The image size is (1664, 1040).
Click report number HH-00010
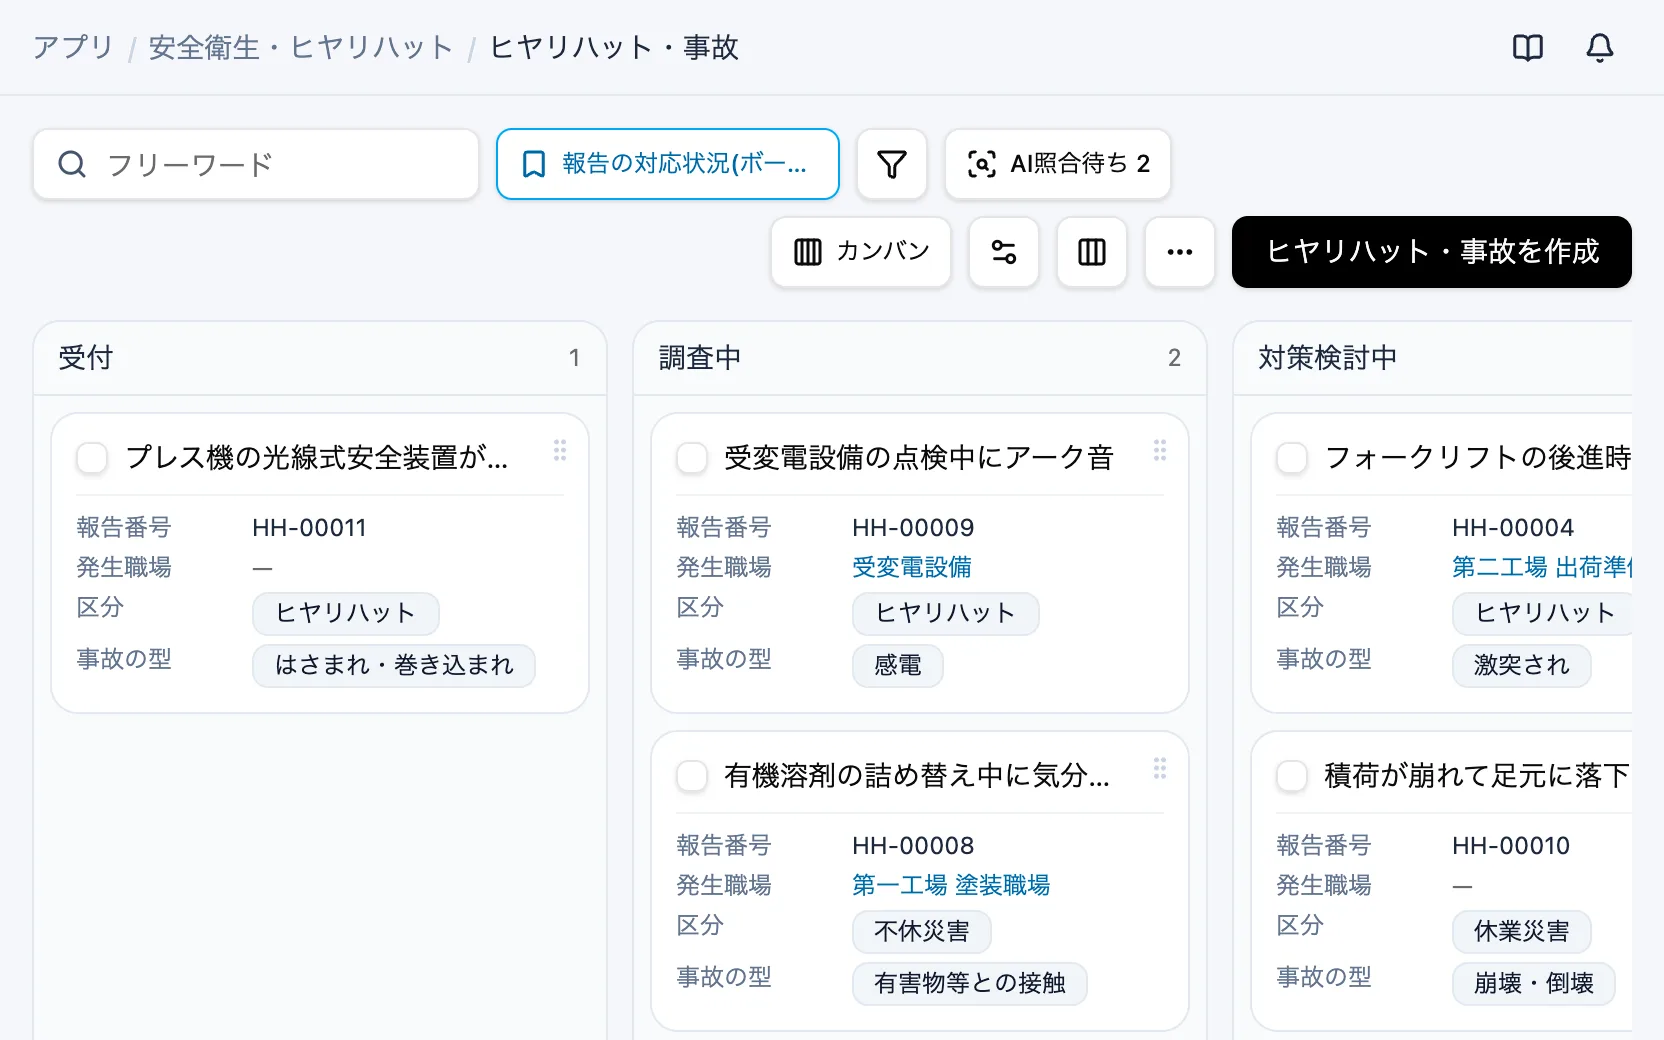coord(1511,846)
